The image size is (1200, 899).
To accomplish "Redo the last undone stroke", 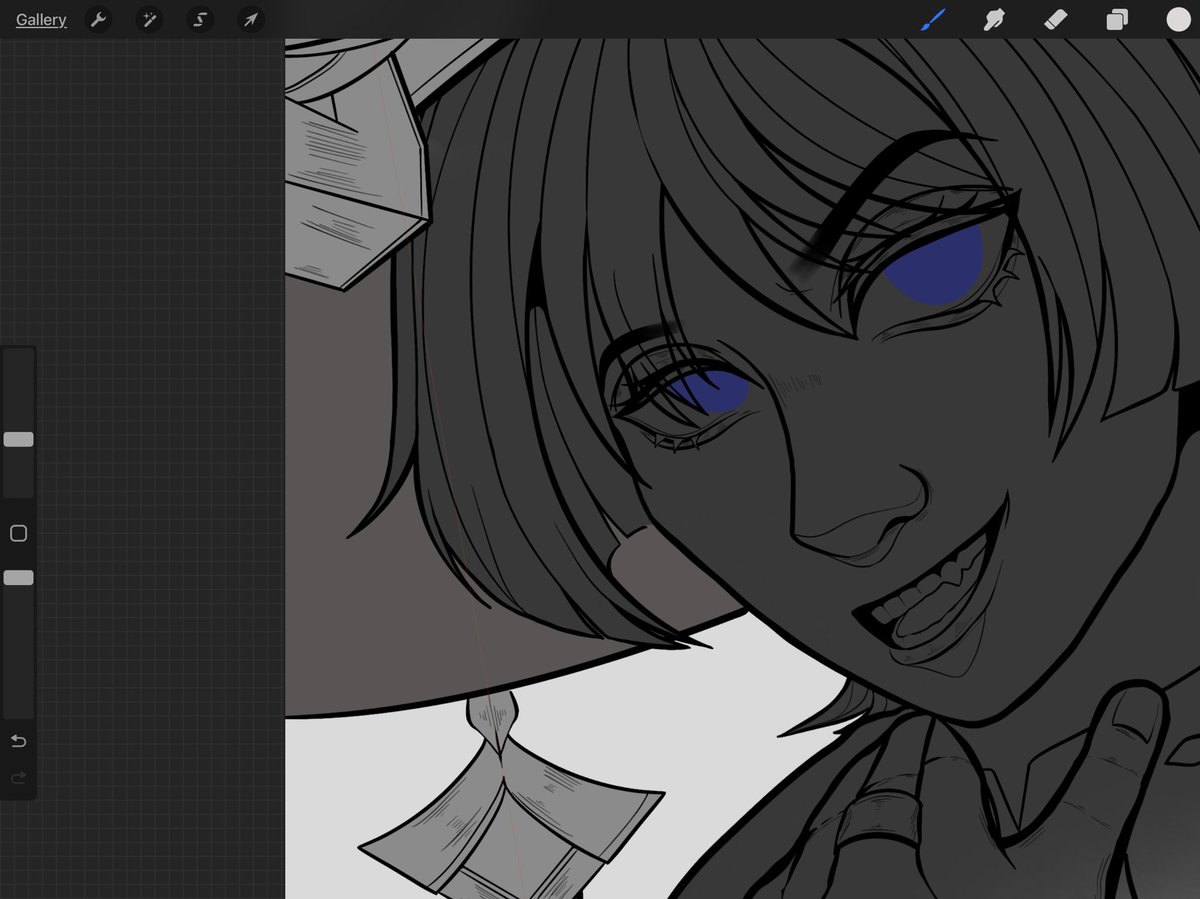I will pyautogui.click(x=18, y=778).
